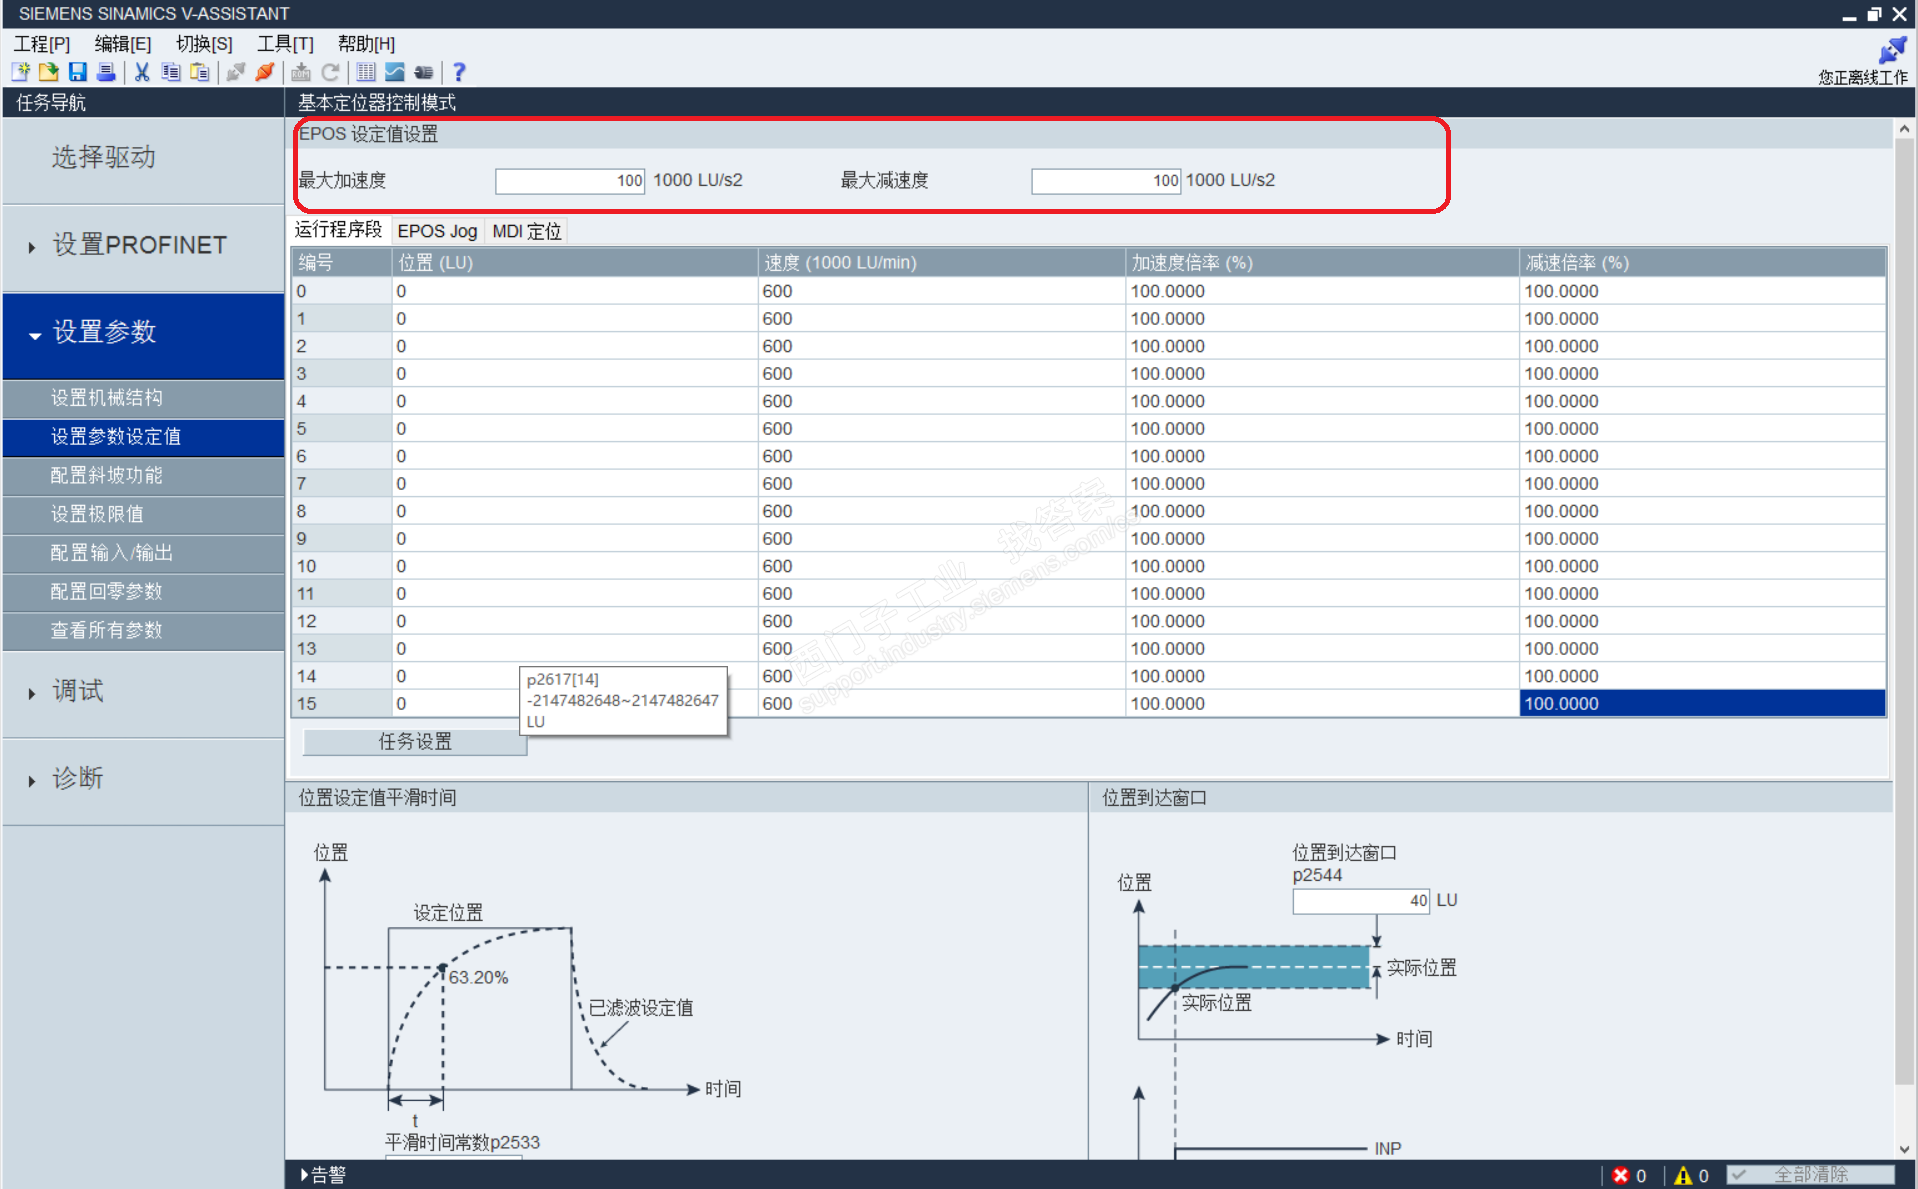The height and width of the screenshot is (1189, 1918).
Task: Open 配置回零参数 sub-item
Action: (143, 592)
